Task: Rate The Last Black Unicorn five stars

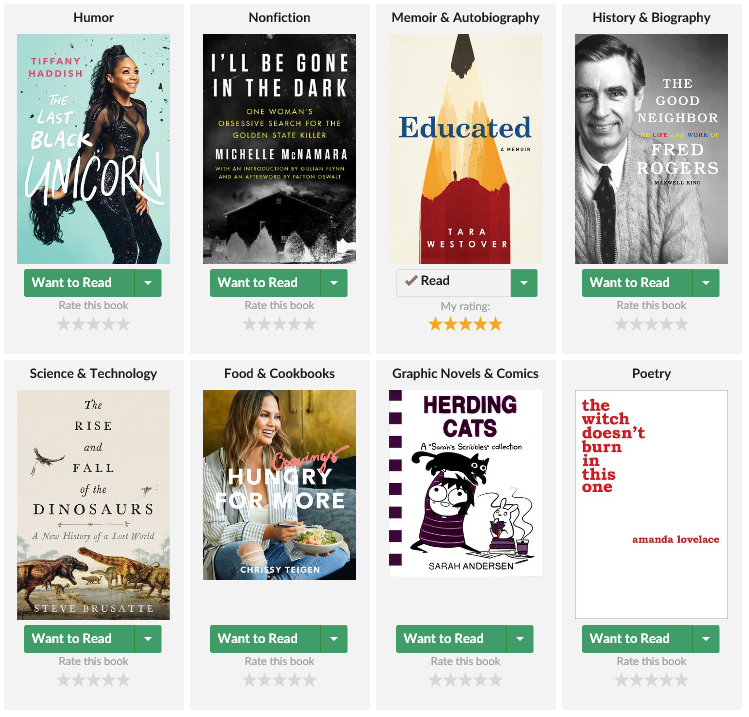Action: tap(124, 325)
